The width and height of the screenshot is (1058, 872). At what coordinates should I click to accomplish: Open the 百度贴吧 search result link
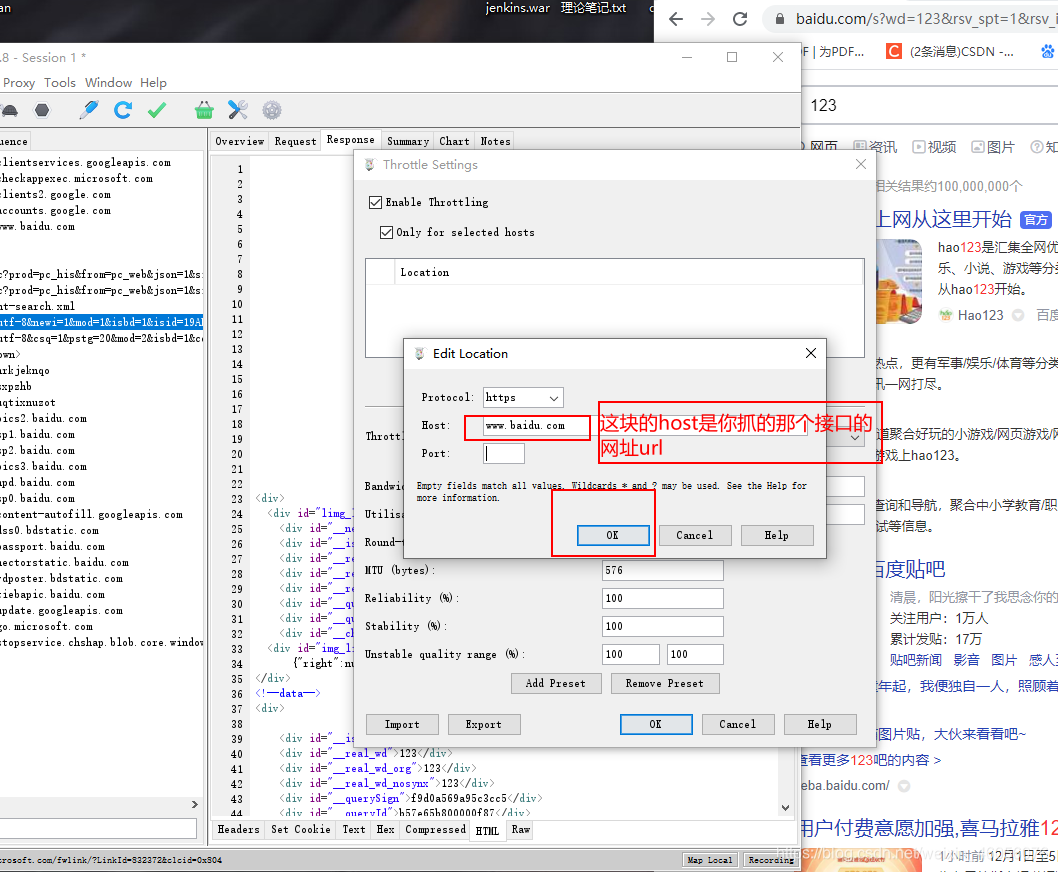pos(910,569)
